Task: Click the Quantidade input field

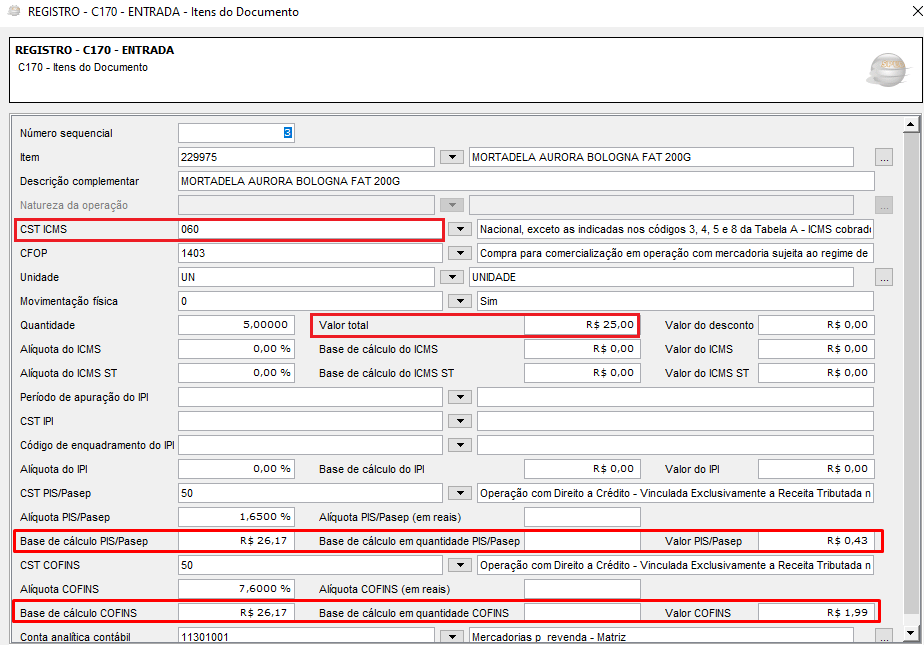Action: click(x=236, y=325)
